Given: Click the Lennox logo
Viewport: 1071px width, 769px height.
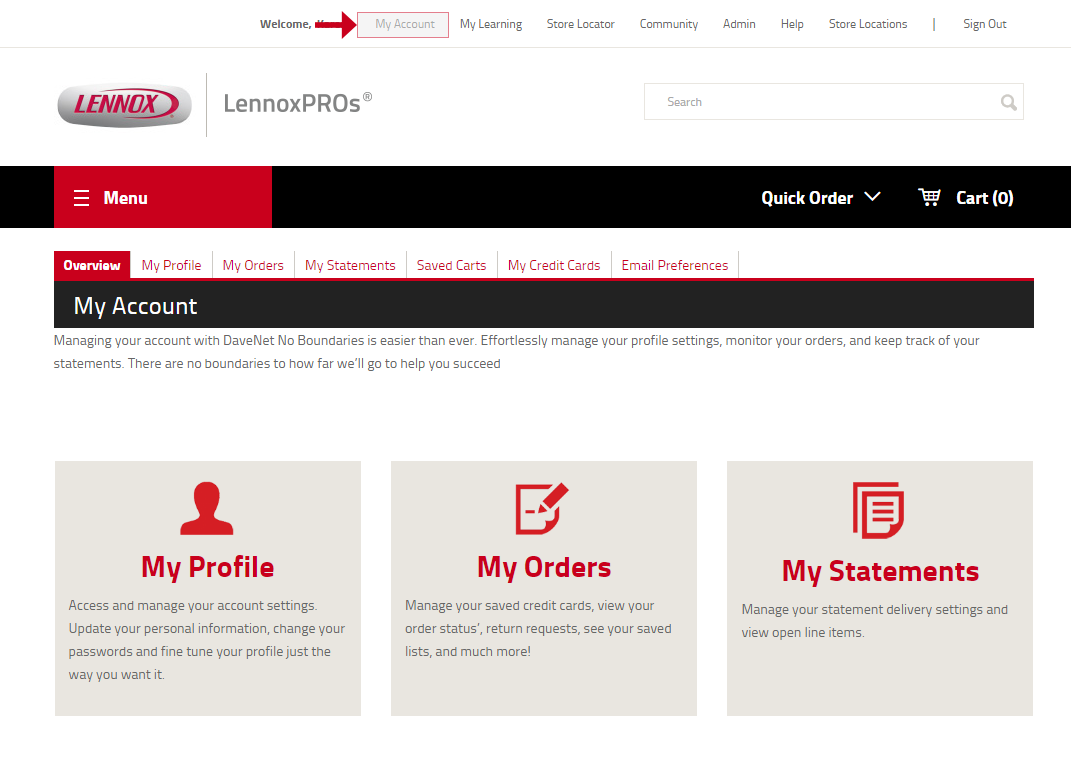Looking at the screenshot, I should [x=125, y=105].
